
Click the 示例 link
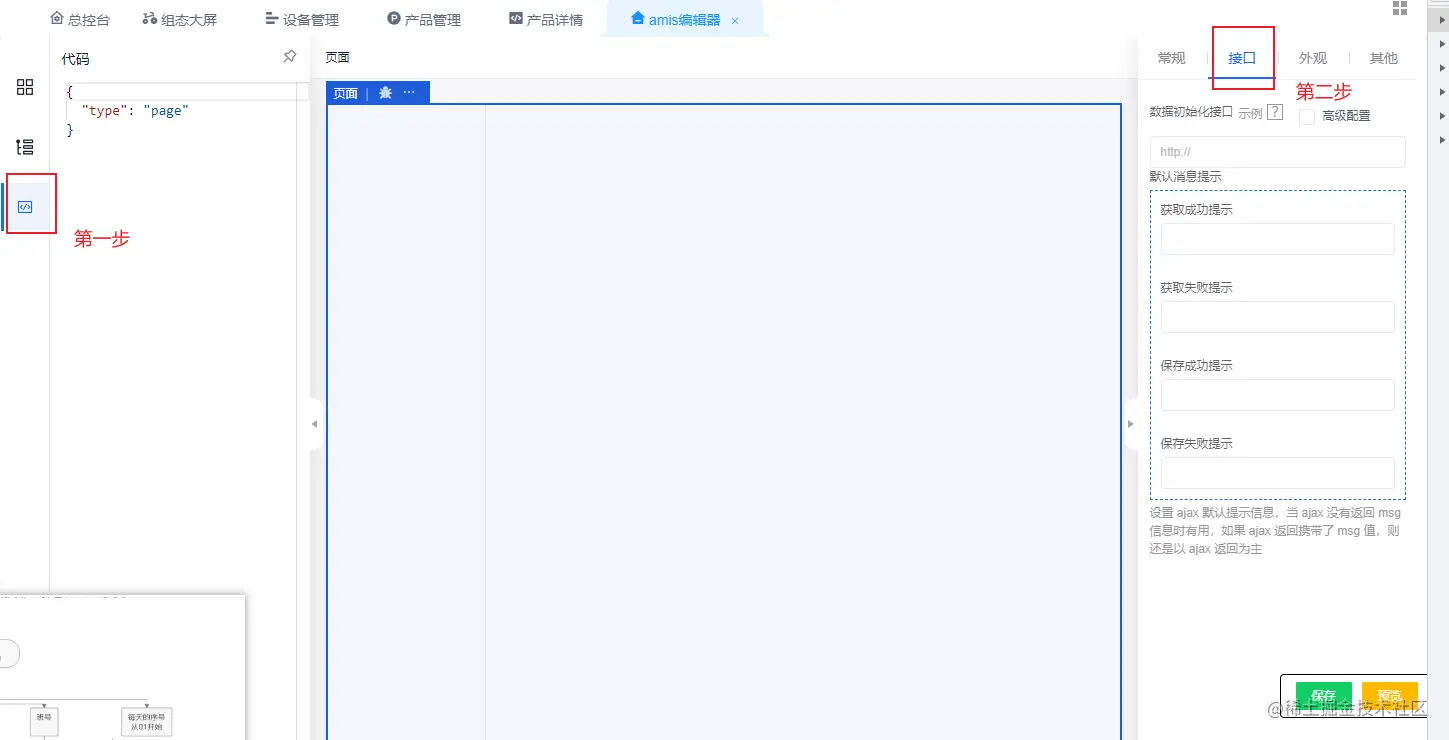click(1250, 113)
